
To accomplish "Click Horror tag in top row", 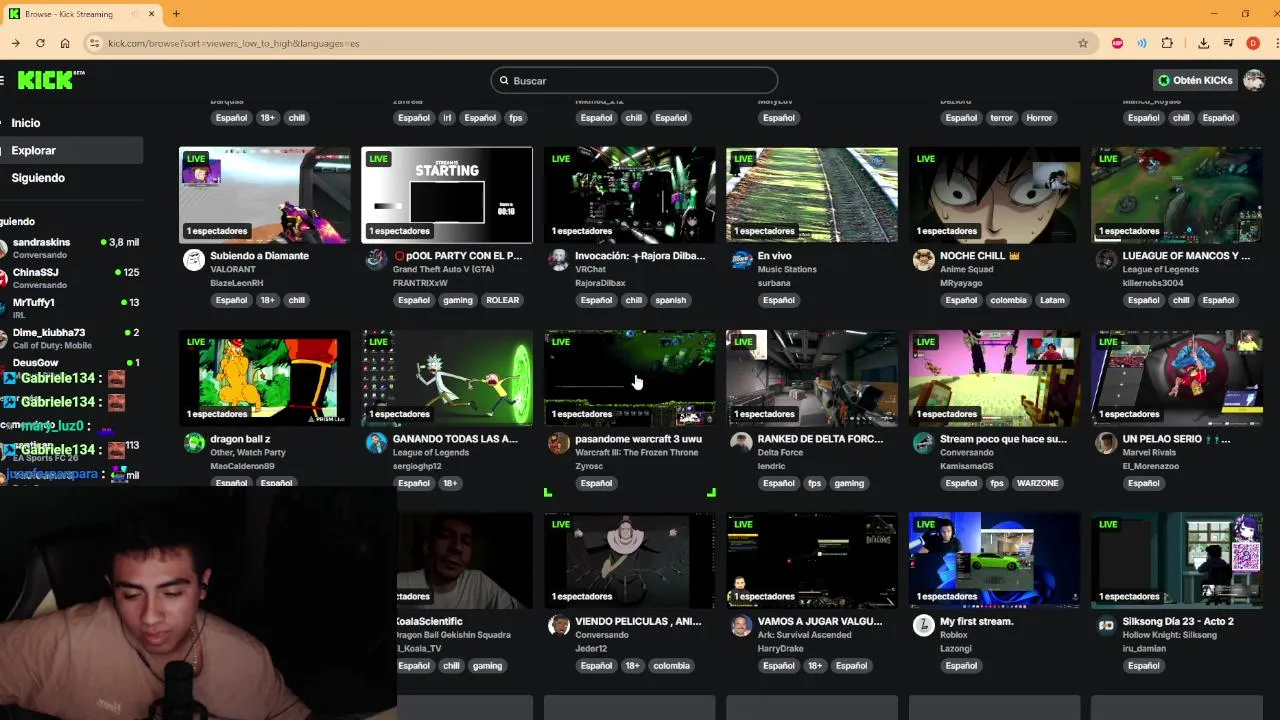I will (x=1039, y=118).
